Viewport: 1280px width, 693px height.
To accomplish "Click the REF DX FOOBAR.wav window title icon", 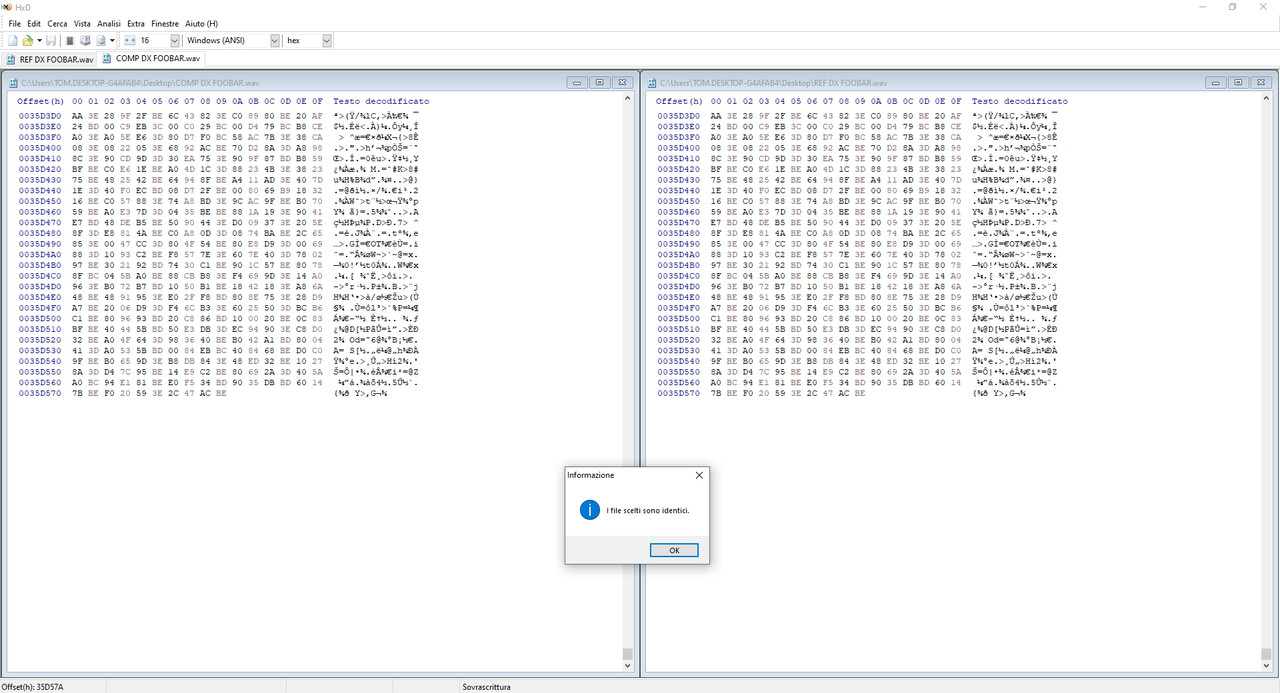I will tap(652, 83).
